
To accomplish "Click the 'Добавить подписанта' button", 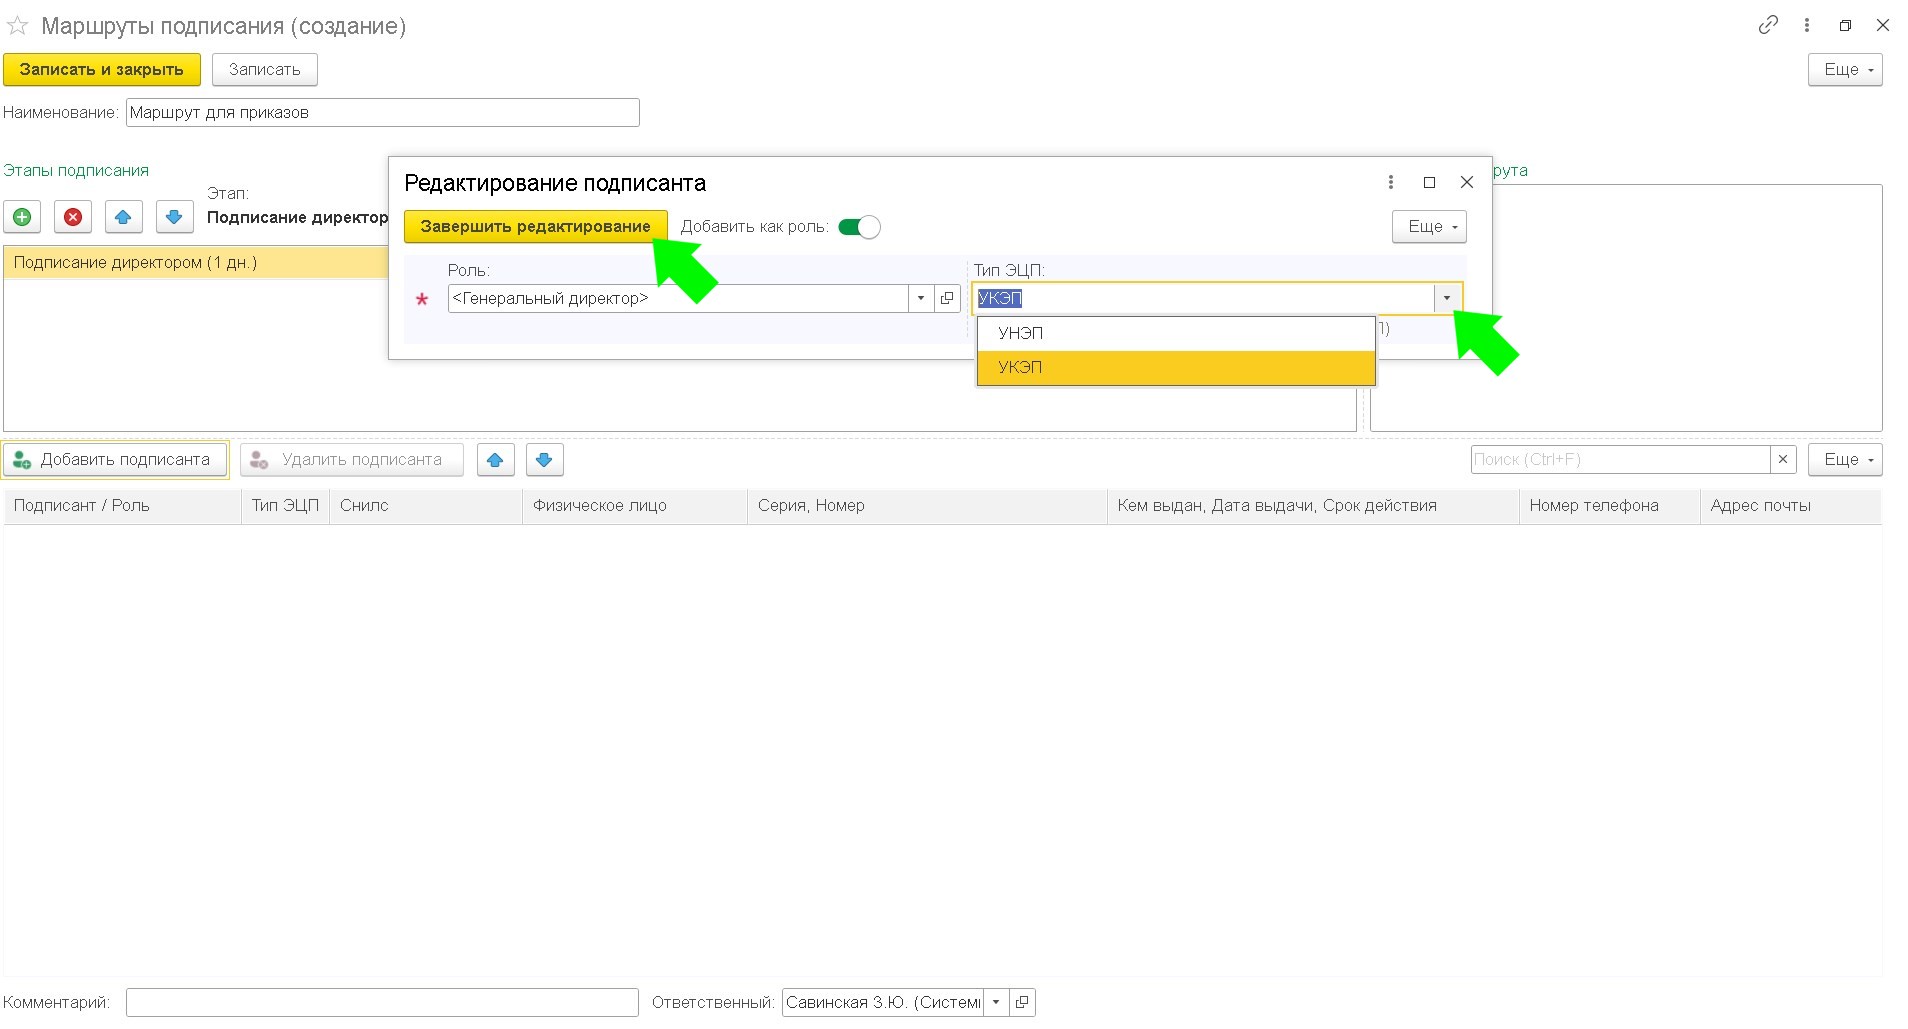I will (x=115, y=460).
